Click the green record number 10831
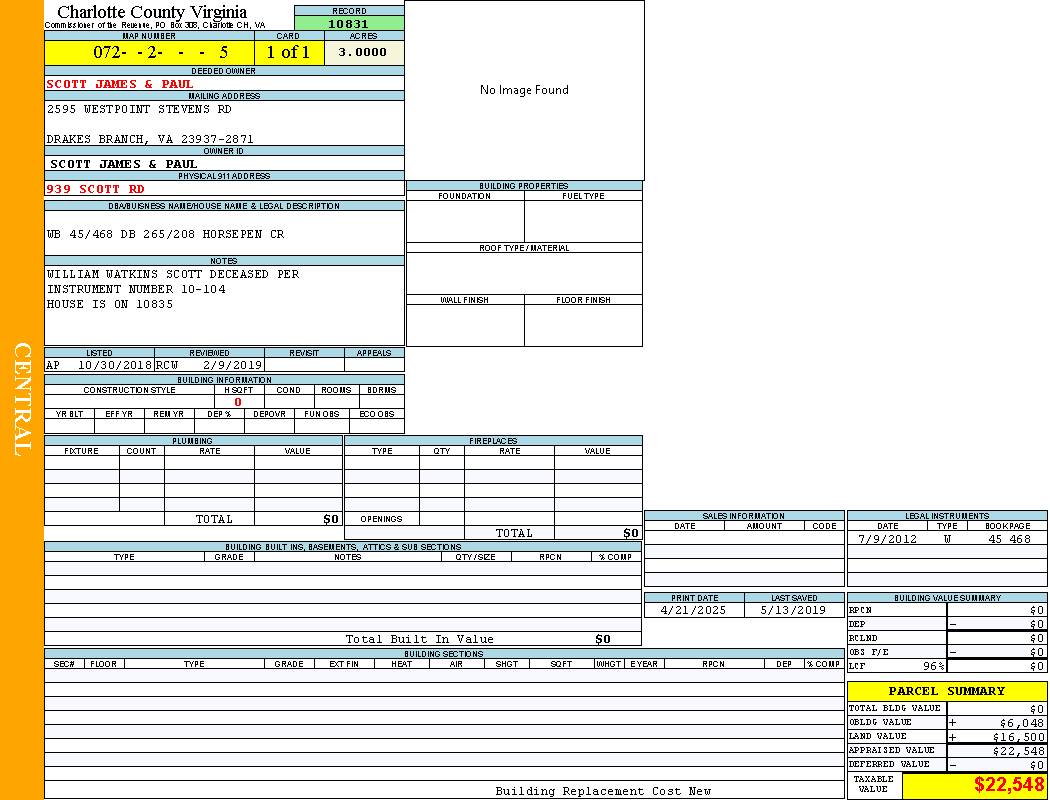This screenshot has width=1050, height=800. click(349, 24)
